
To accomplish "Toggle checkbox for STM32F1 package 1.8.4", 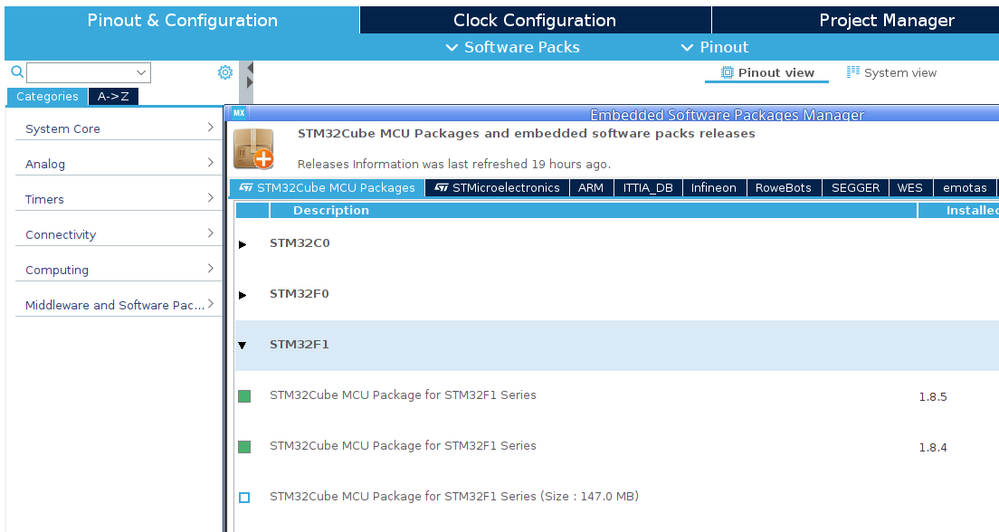I will tap(244, 447).
